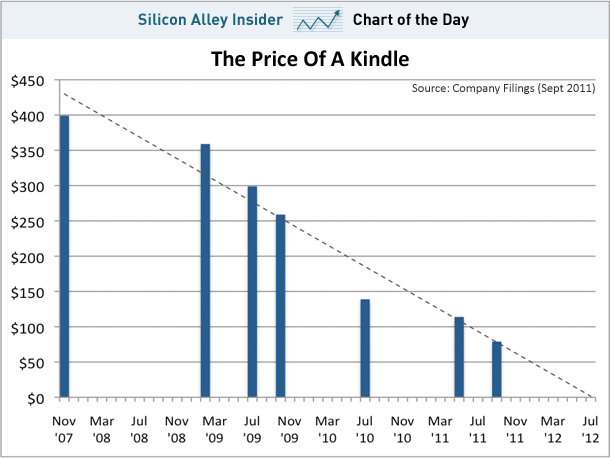
Task: Click the dashed trend line's upper end
Action: click(65, 94)
